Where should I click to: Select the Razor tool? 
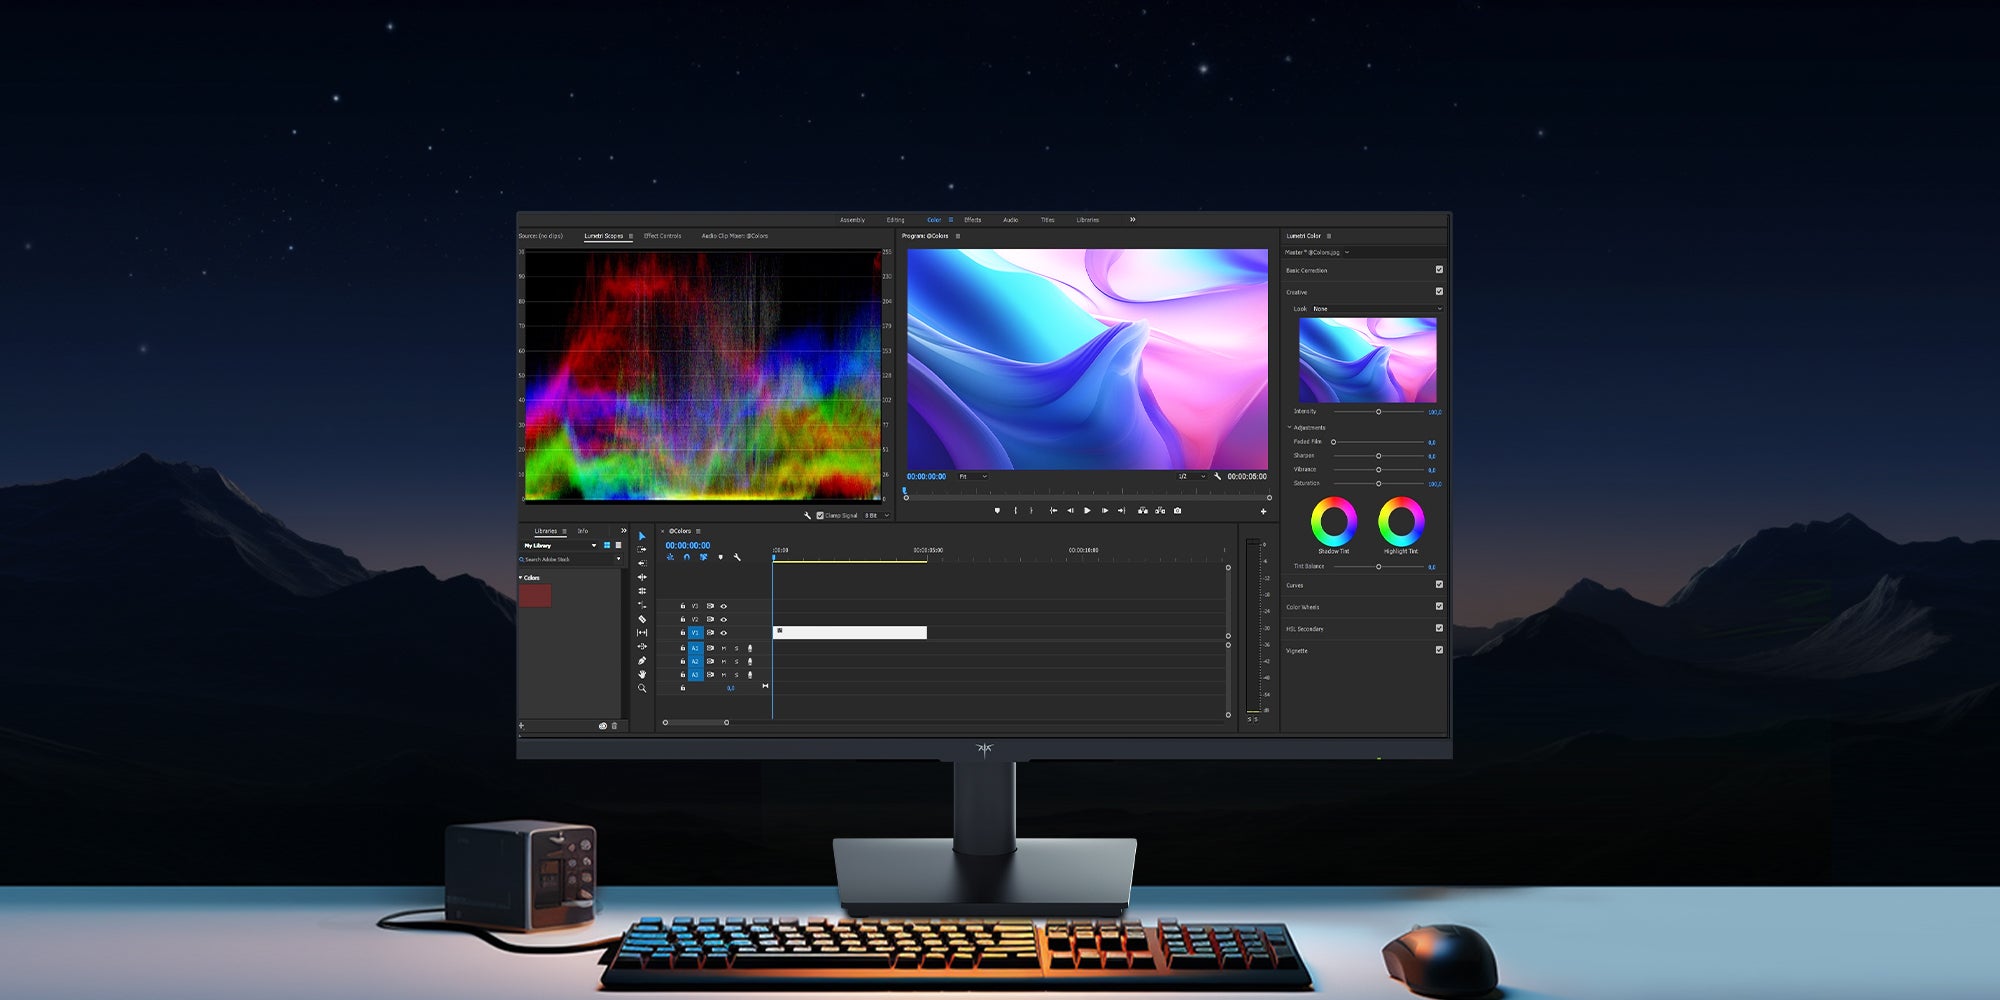click(x=642, y=619)
